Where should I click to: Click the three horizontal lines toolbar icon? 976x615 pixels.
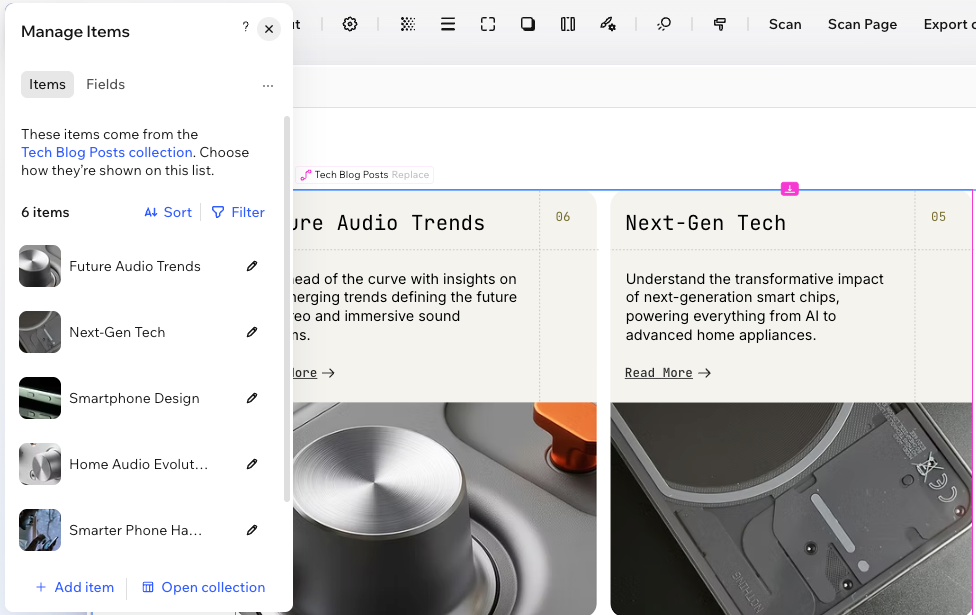pos(448,24)
